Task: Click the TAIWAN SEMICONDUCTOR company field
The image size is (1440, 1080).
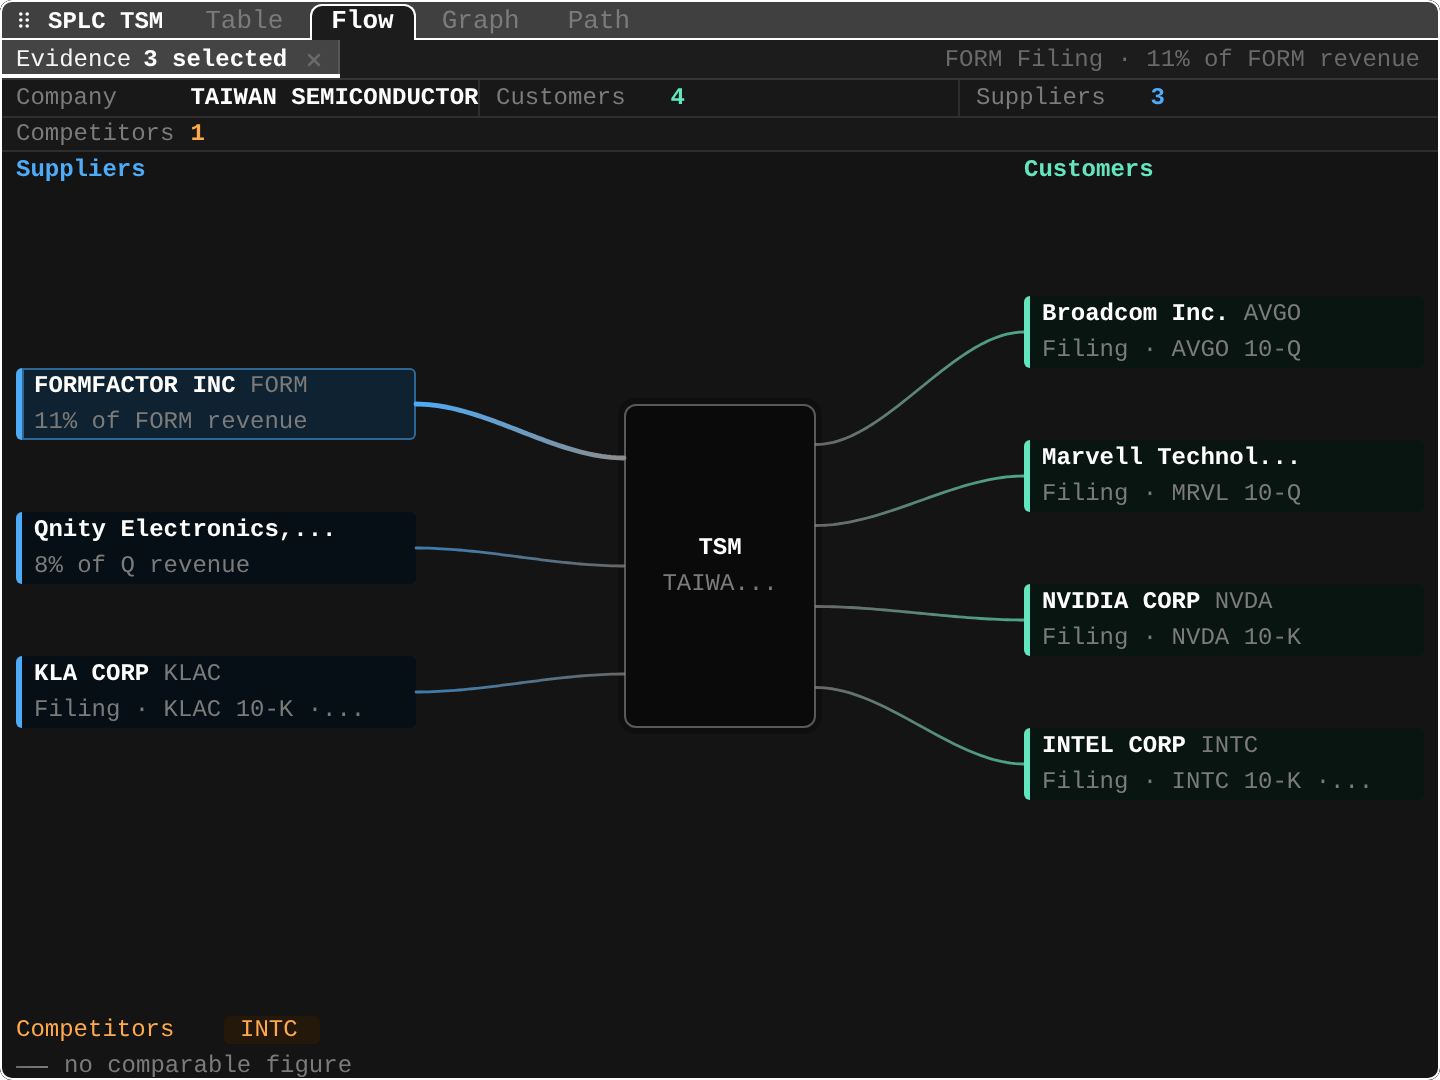Action: tap(334, 97)
